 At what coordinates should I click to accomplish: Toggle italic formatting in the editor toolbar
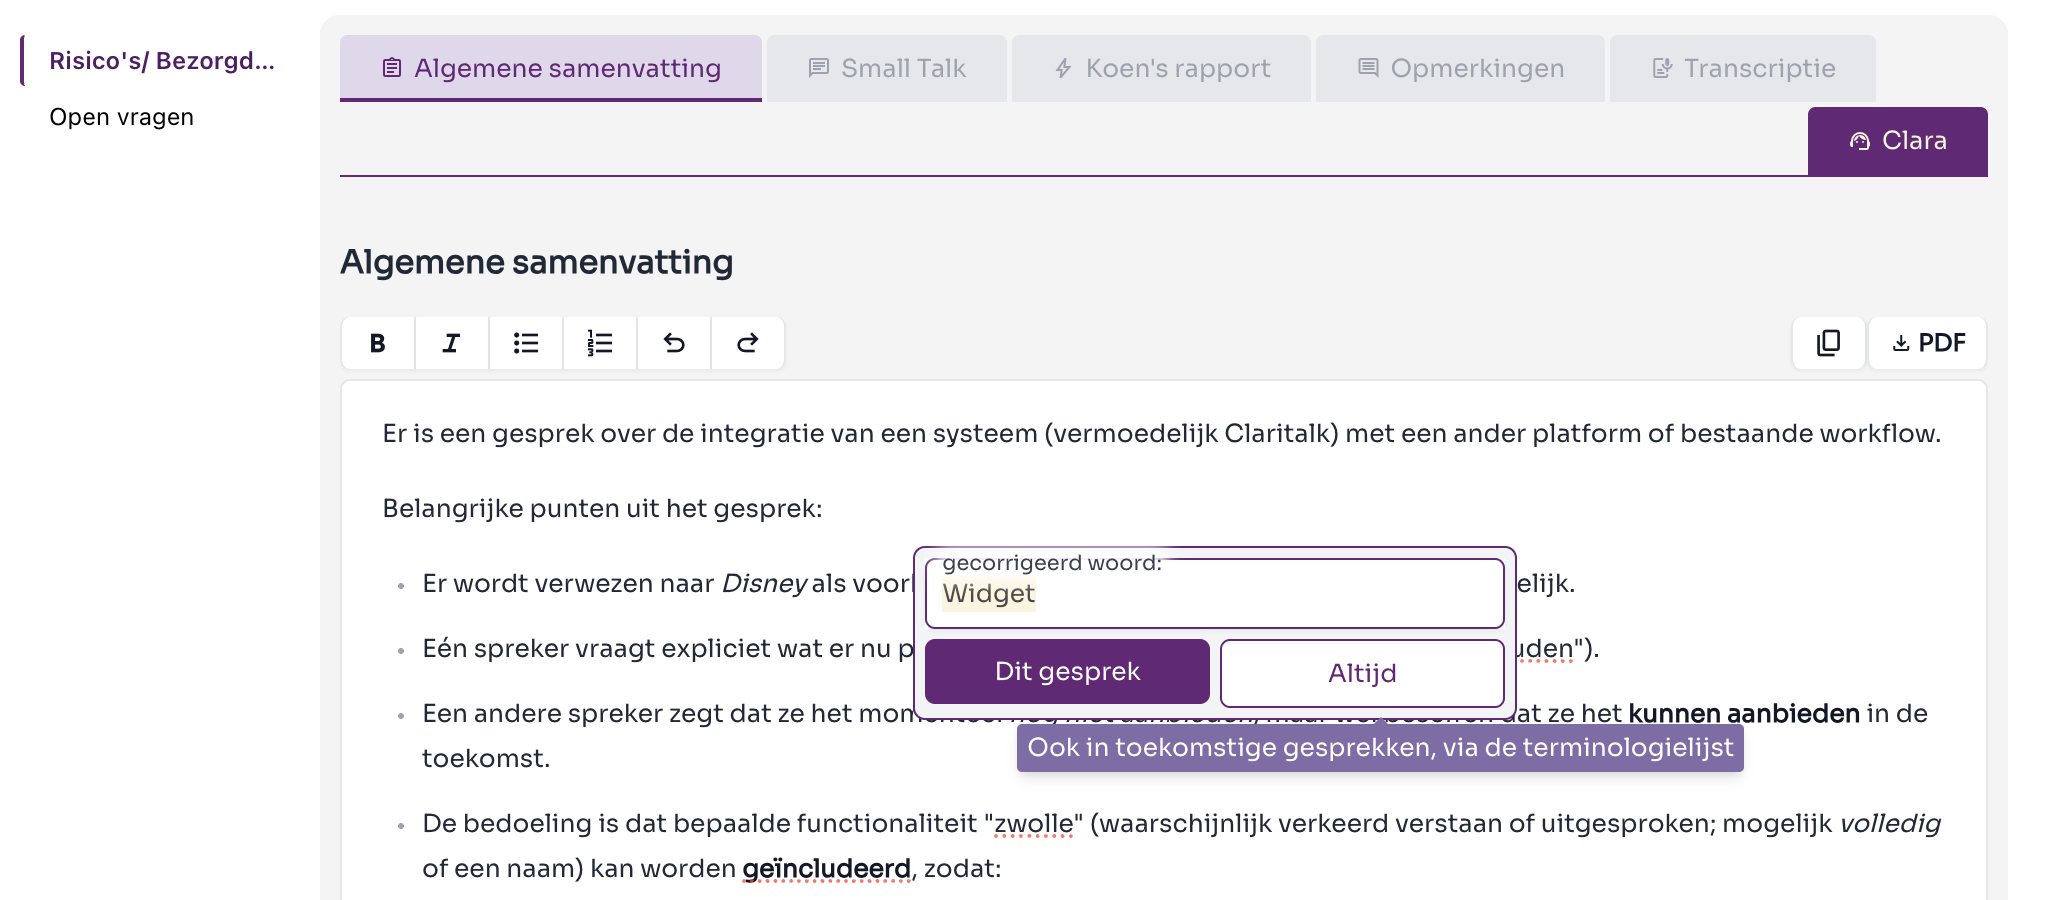click(451, 343)
